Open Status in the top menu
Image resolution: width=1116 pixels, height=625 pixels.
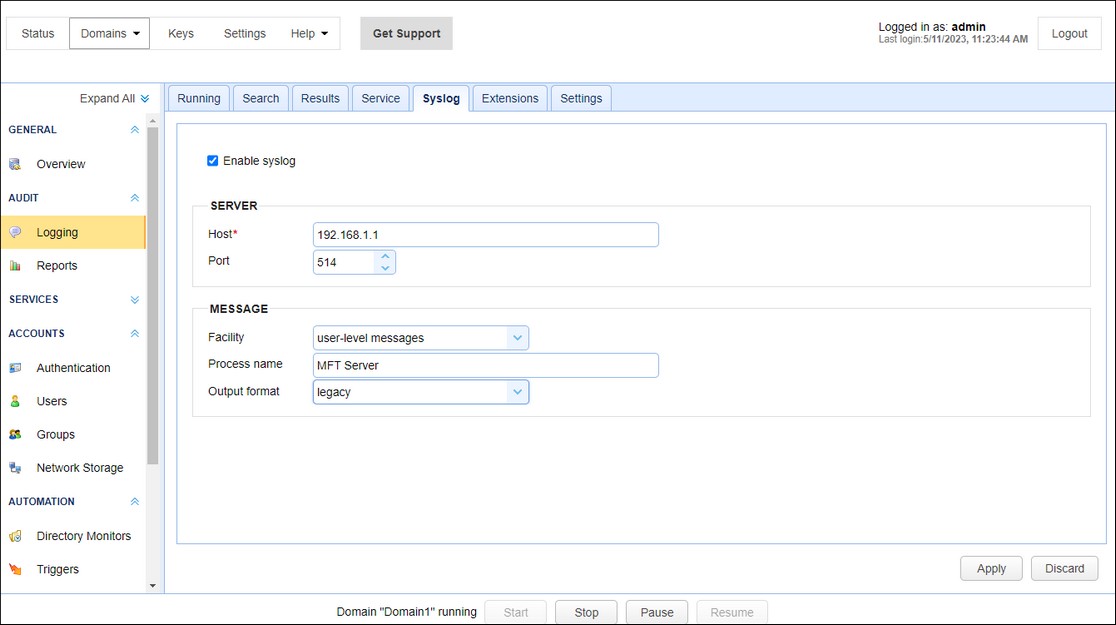[x=38, y=33]
